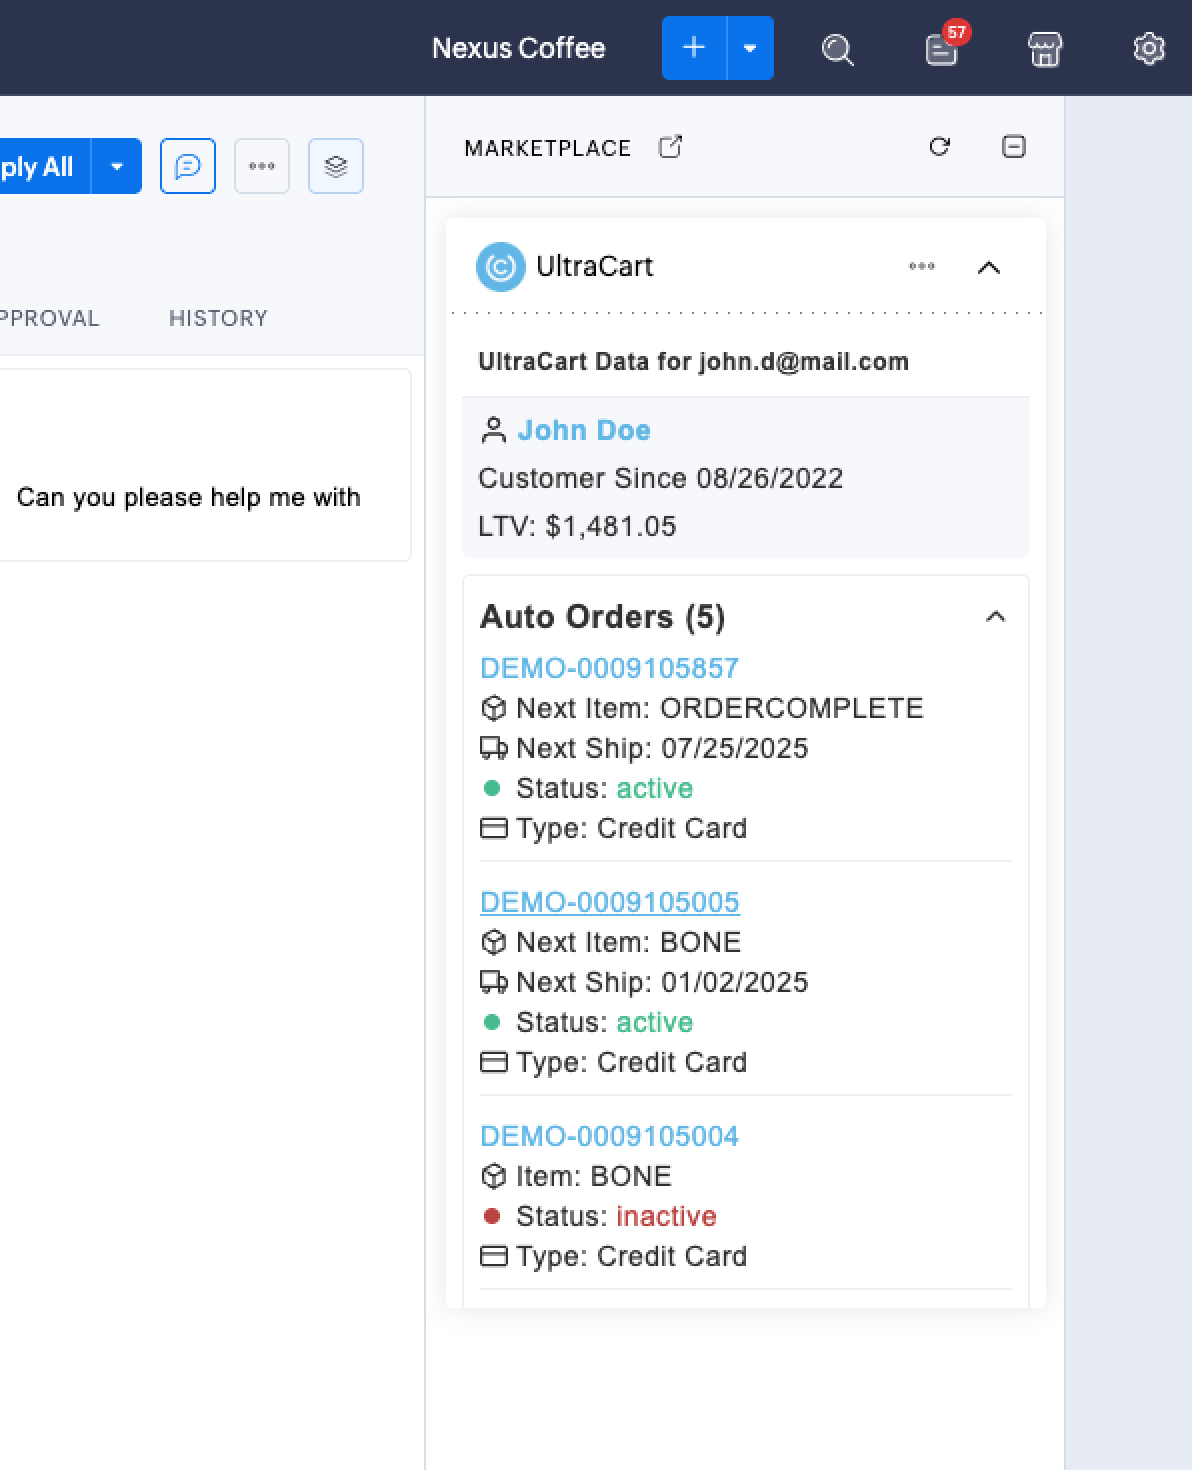Collapse the Auto Orders section

pos(995,616)
